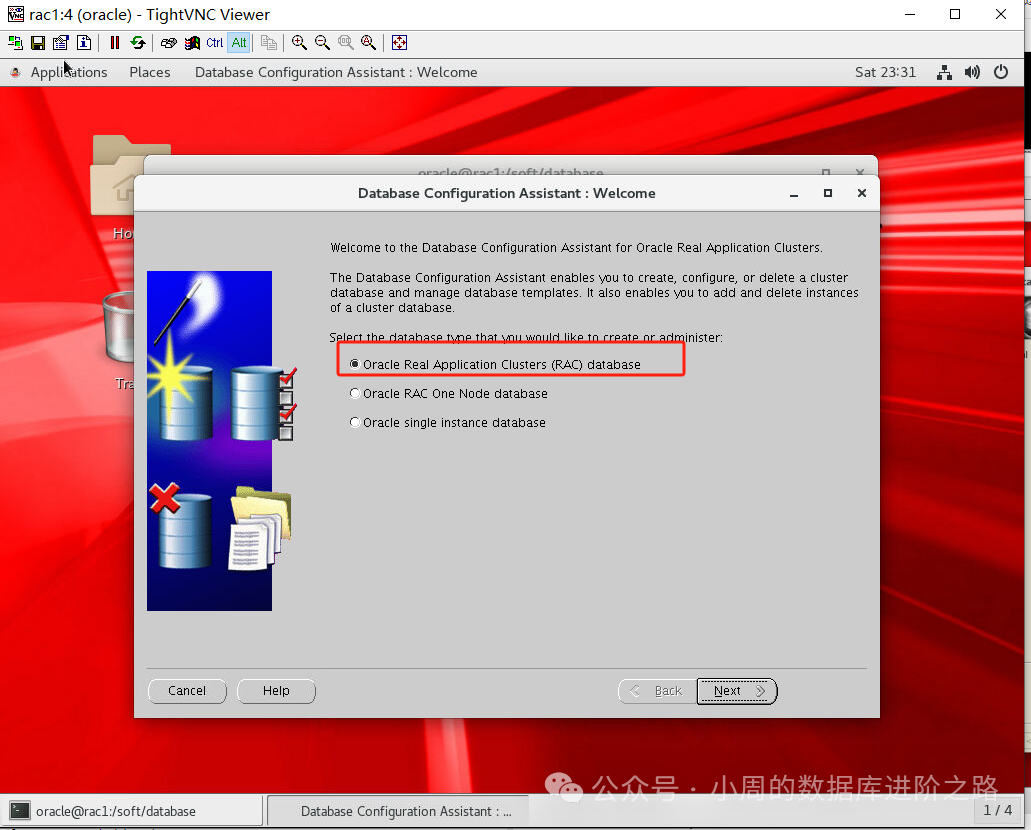Click the Zoom 100% magnifier icon
1031x830 pixels.
pyautogui.click(x=345, y=43)
